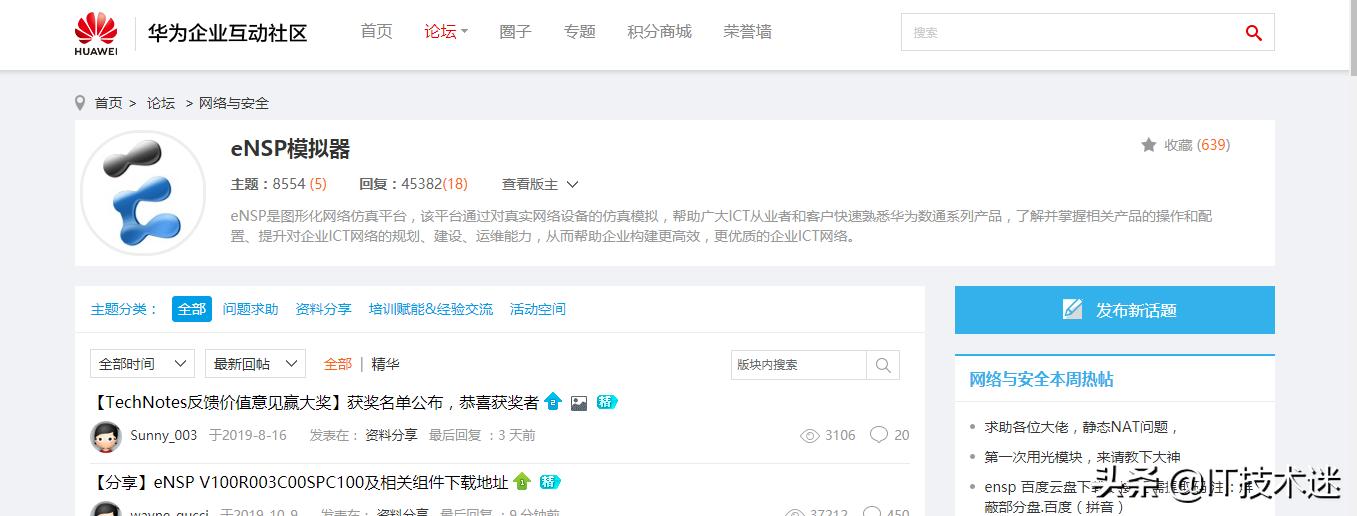
Task: Open 专题 in top navigation
Action: coord(580,32)
